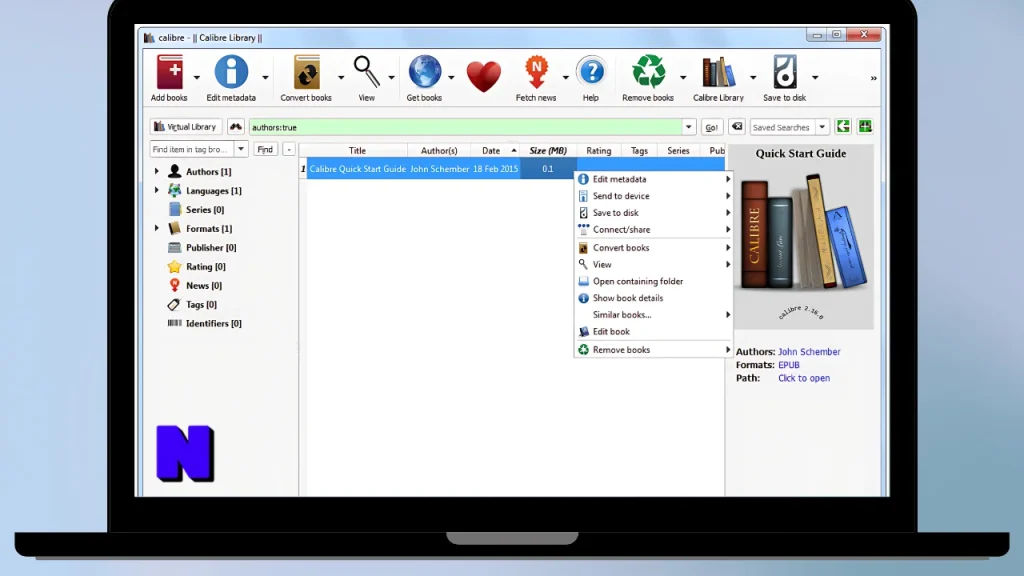
Task: Choose View in context menu
Action: 652,264
